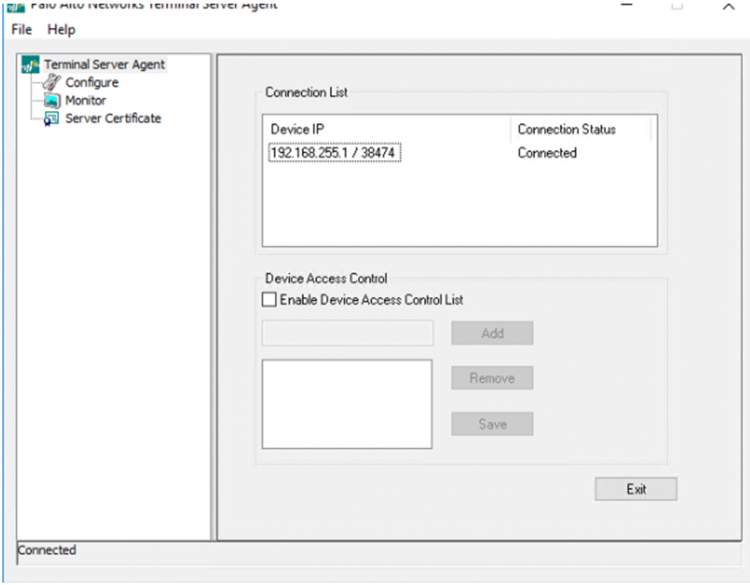Click the device address input field

(x=348, y=333)
